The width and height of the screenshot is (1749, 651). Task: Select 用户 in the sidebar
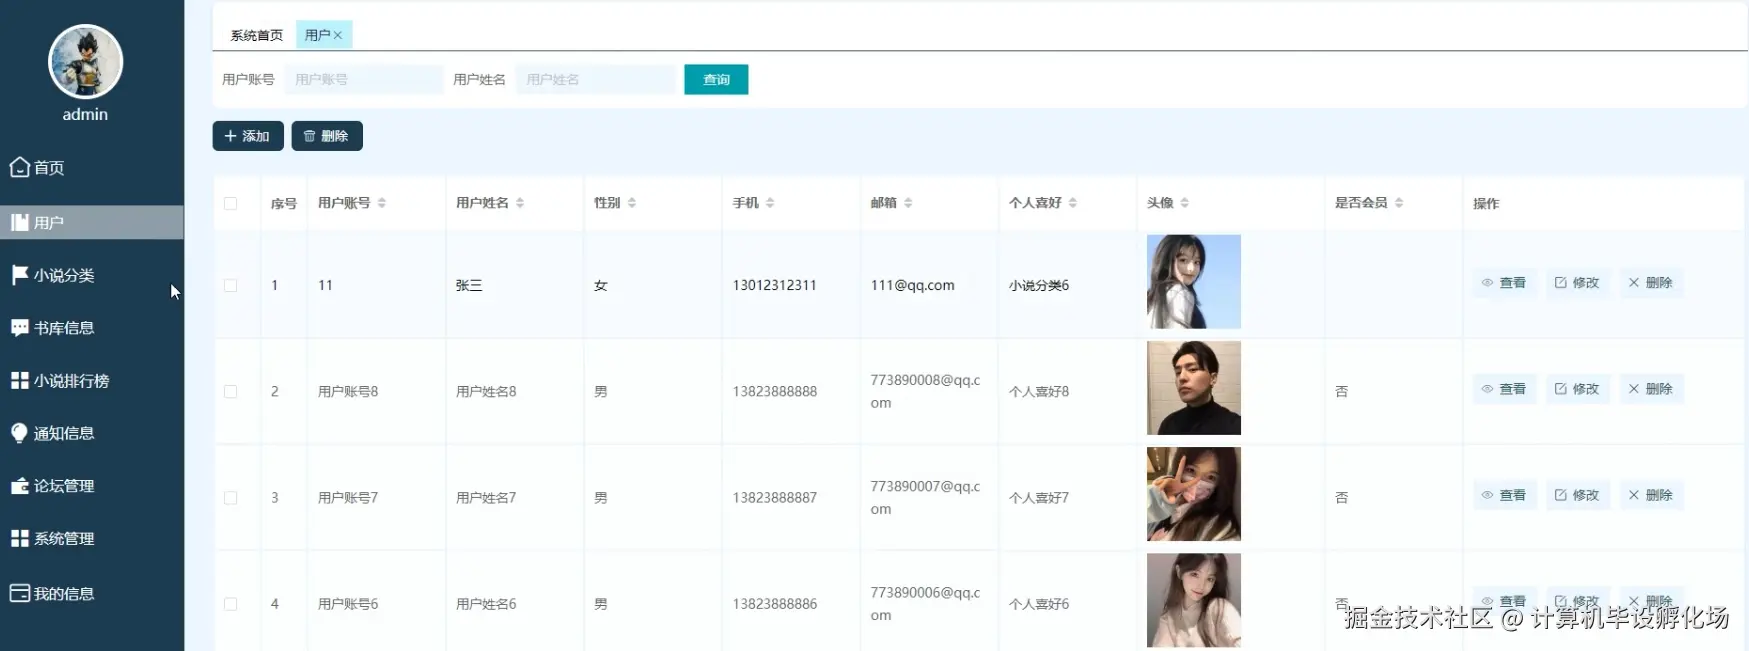coord(92,222)
